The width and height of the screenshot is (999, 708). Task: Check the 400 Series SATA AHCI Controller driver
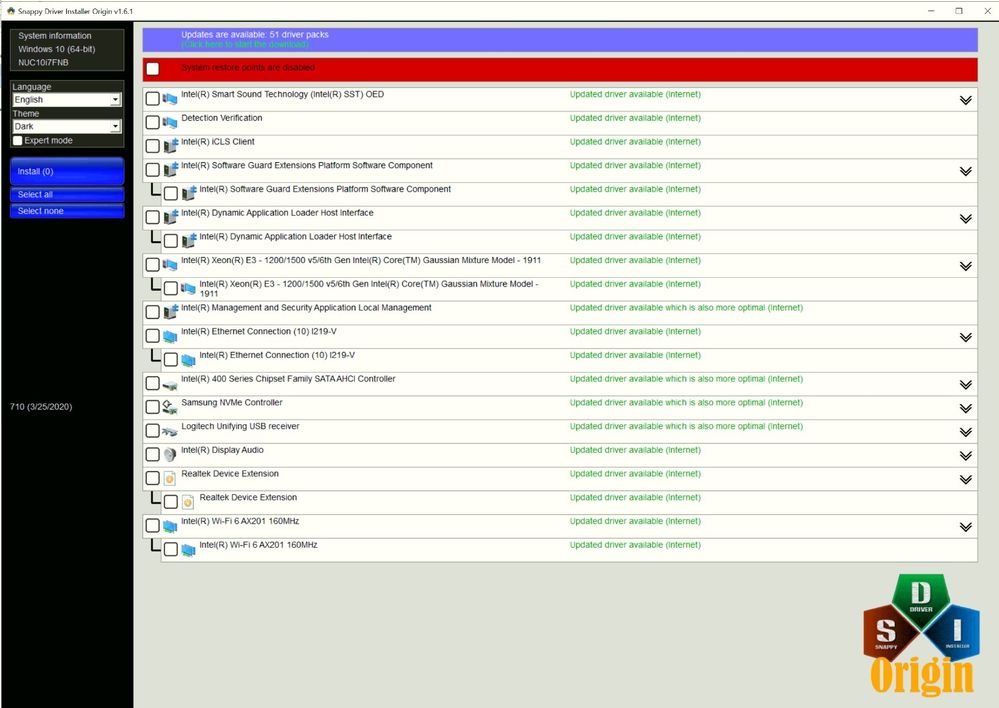click(x=153, y=383)
